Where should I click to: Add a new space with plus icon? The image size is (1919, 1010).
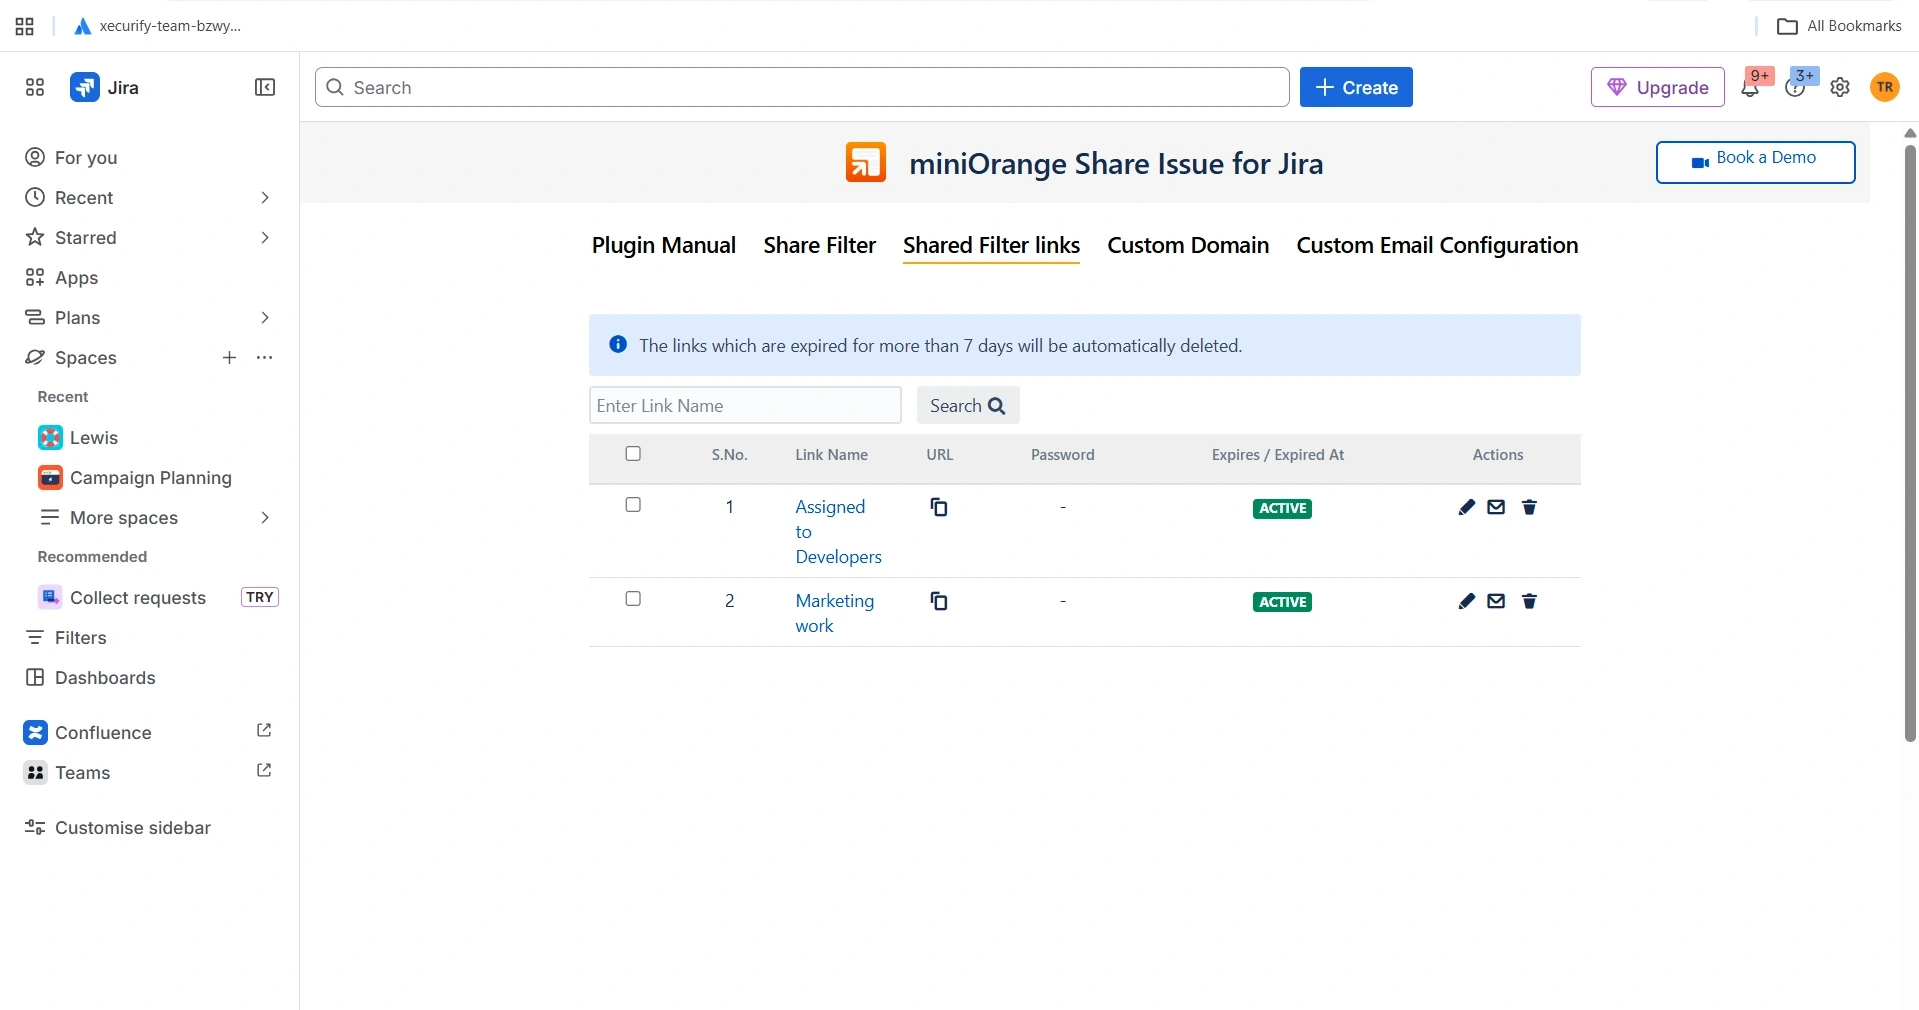229,358
